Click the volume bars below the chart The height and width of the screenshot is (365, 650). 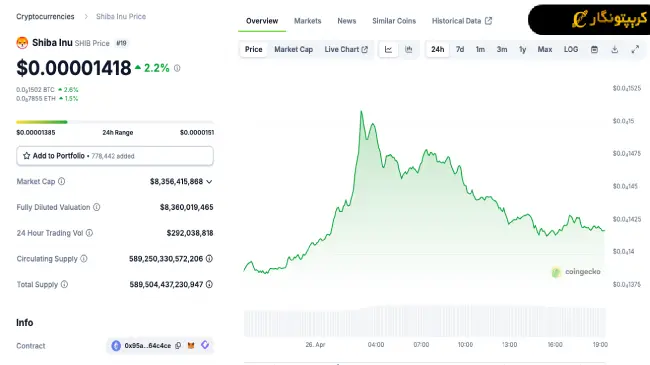tap(425, 322)
